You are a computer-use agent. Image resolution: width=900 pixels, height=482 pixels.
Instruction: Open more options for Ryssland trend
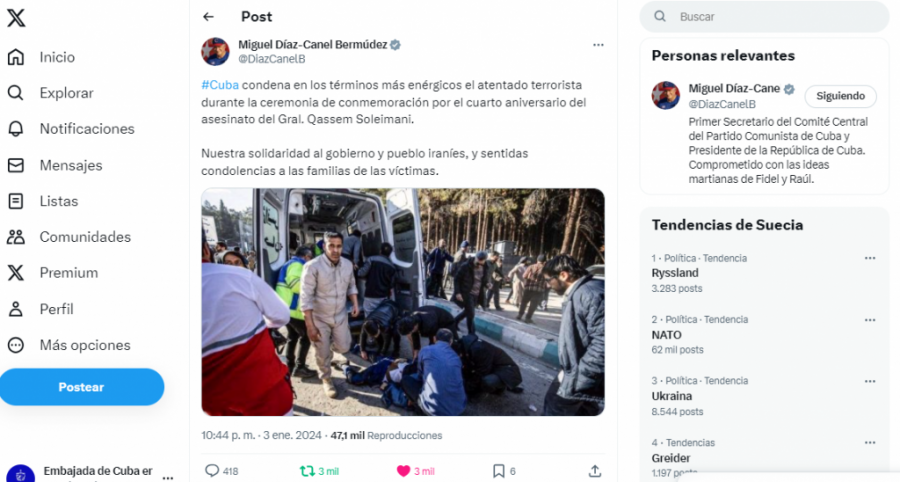870,258
